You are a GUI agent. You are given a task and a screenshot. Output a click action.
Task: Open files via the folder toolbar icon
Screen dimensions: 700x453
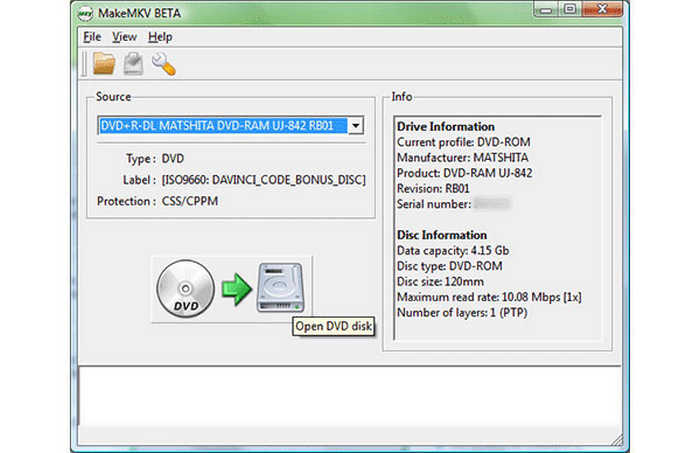104,63
